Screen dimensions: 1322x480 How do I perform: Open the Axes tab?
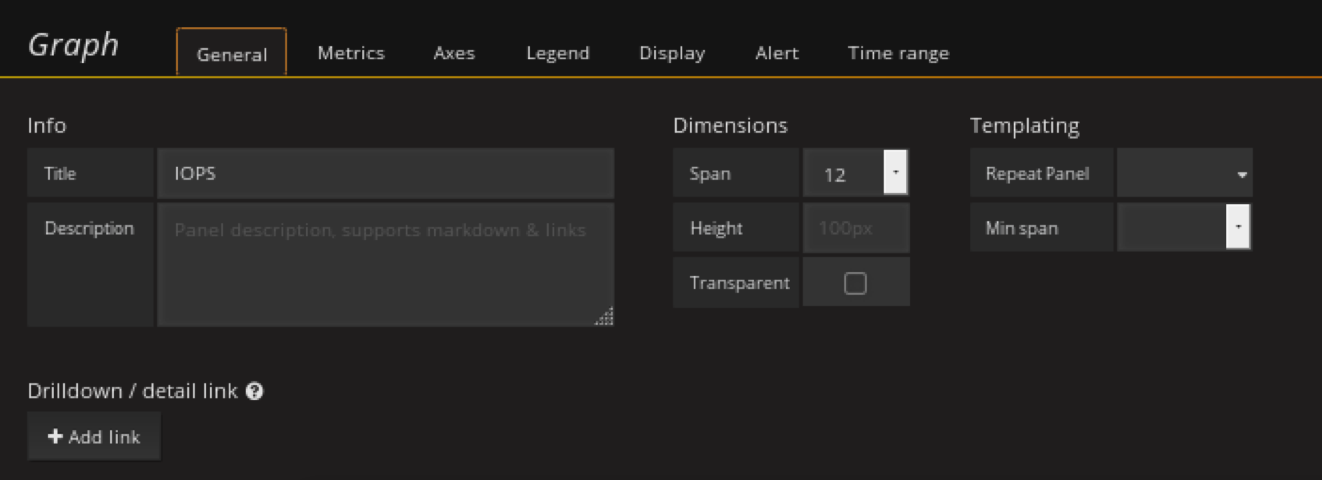click(x=454, y=53)
